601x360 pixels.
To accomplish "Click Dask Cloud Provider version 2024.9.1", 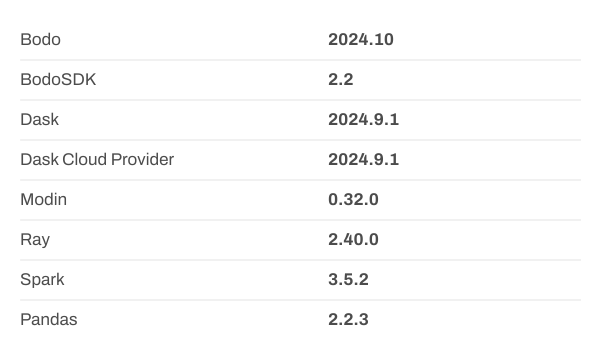I will tap(363, 159).
